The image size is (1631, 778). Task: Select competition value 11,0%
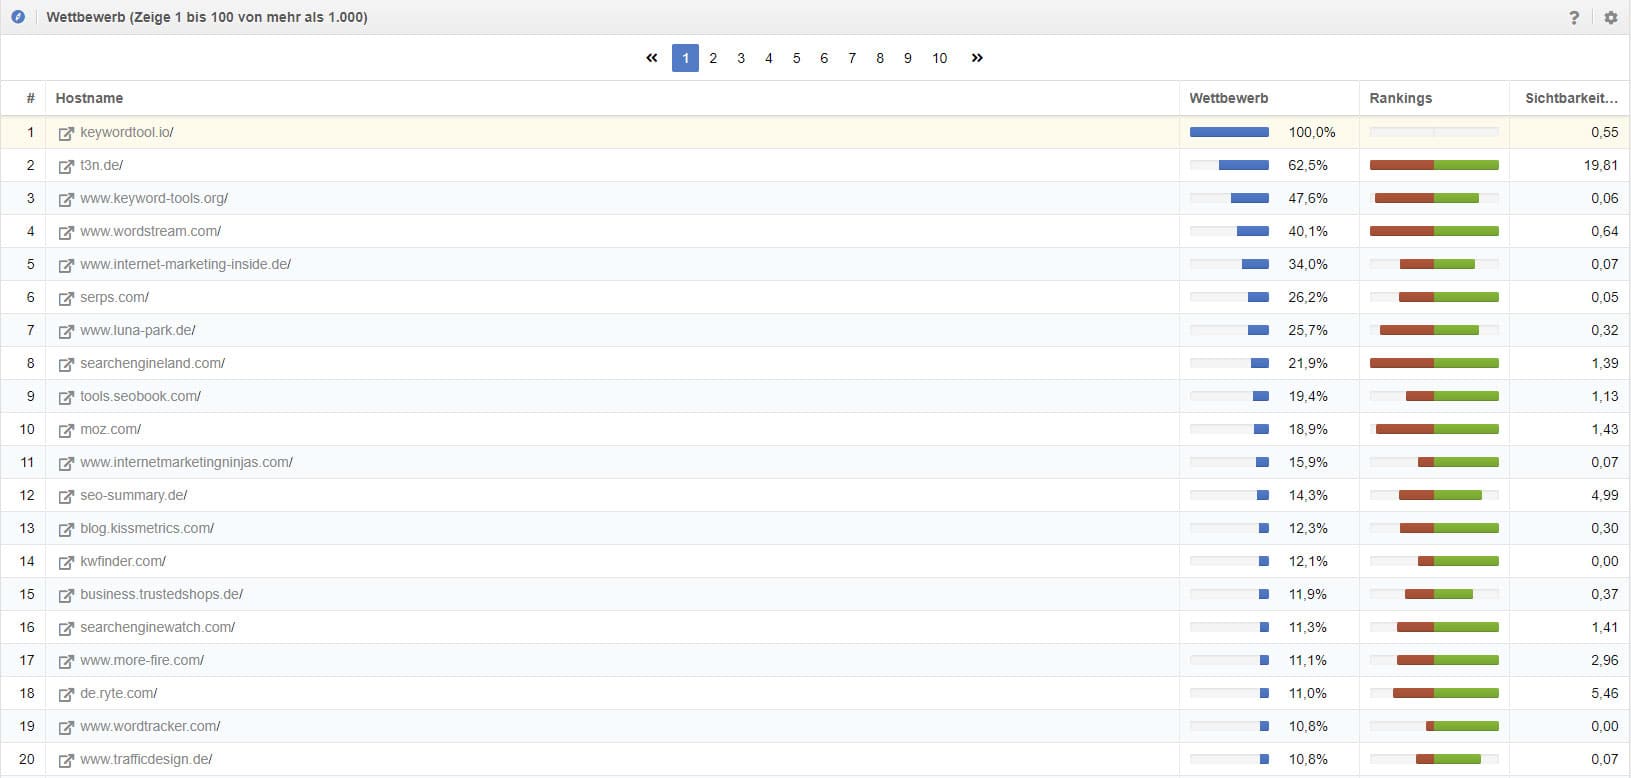pyautogui.click(x=1308, y=693)
